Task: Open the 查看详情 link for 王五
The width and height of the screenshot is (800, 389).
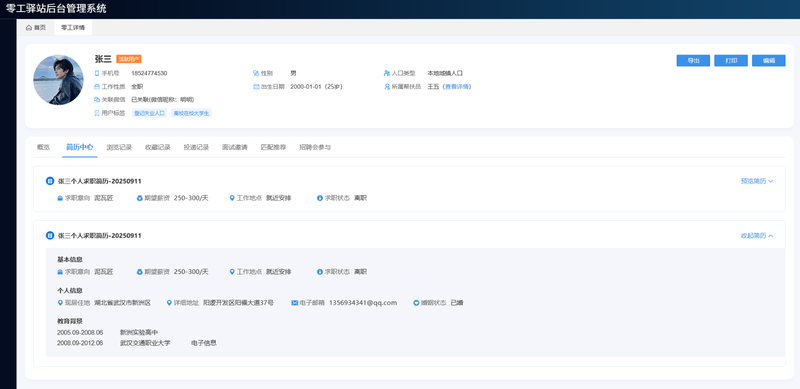Action: [x=458, y=87]
